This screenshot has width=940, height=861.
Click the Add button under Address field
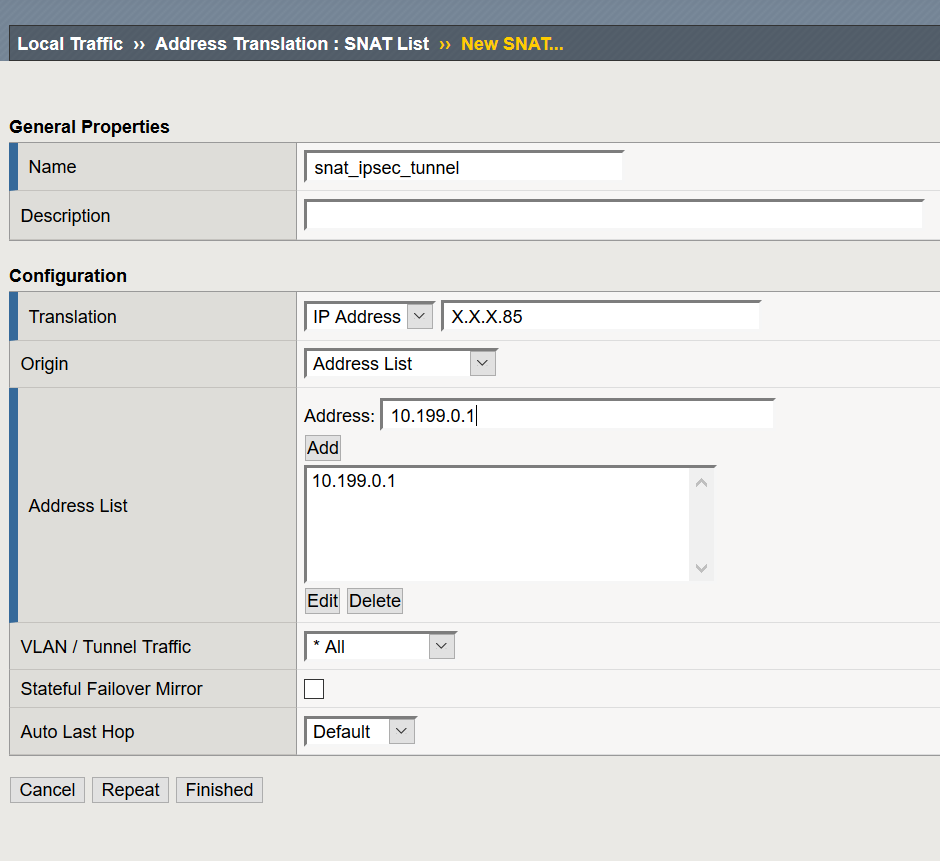click(x=322, y=447)
